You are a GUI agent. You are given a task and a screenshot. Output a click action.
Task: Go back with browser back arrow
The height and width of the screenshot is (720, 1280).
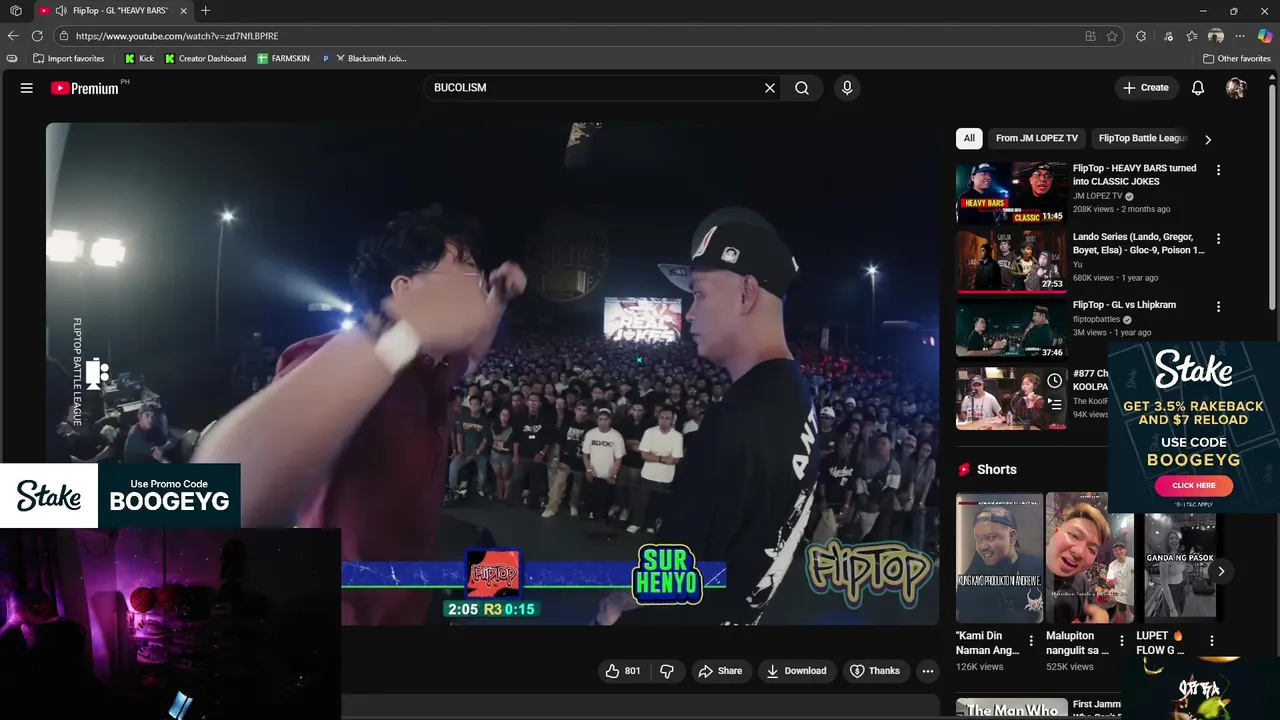coord(13,36)
